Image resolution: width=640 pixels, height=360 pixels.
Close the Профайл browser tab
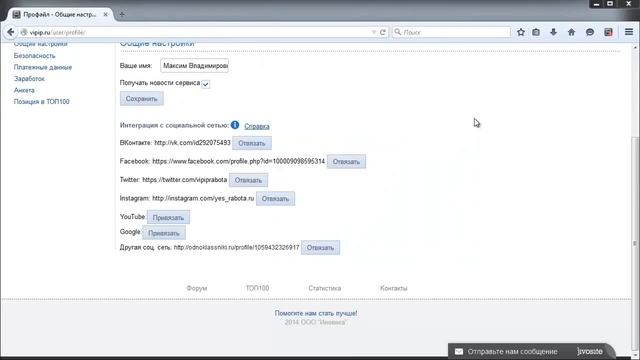pyautogui.click(x=105, y=14)
